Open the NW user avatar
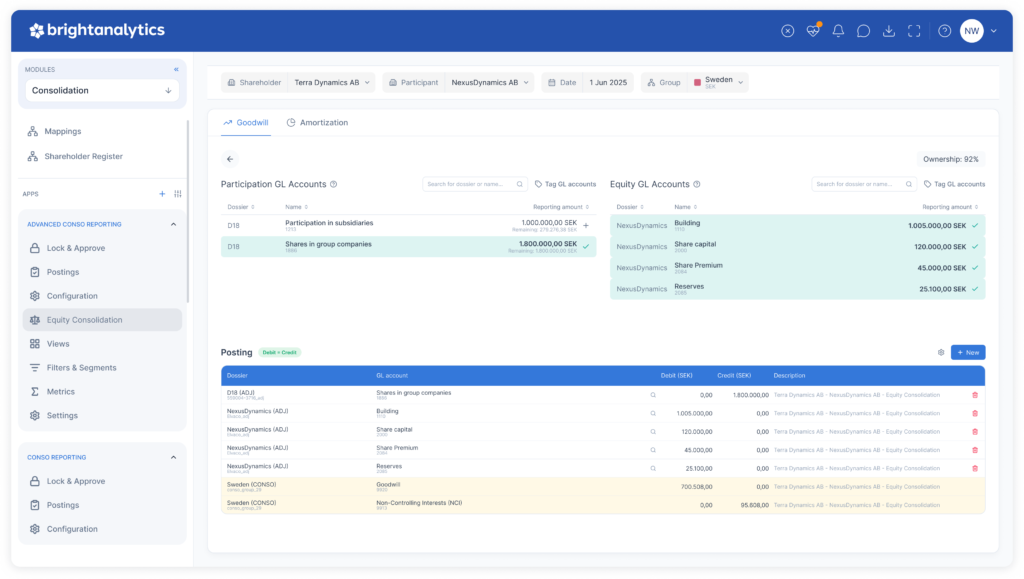 point(972,31)
